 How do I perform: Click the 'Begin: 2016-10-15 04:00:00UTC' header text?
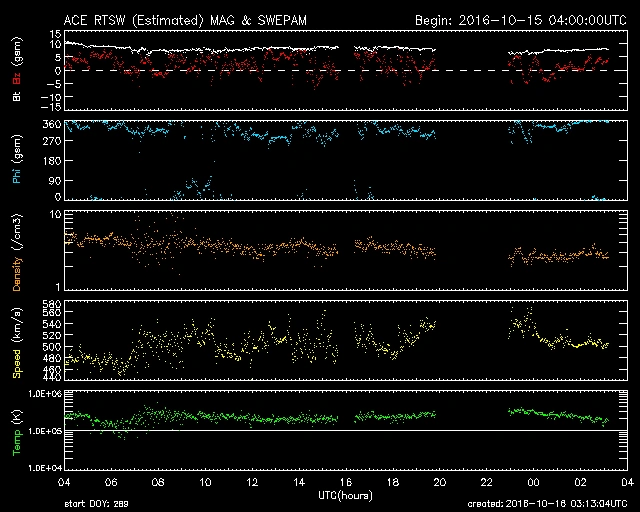(521, 20)
